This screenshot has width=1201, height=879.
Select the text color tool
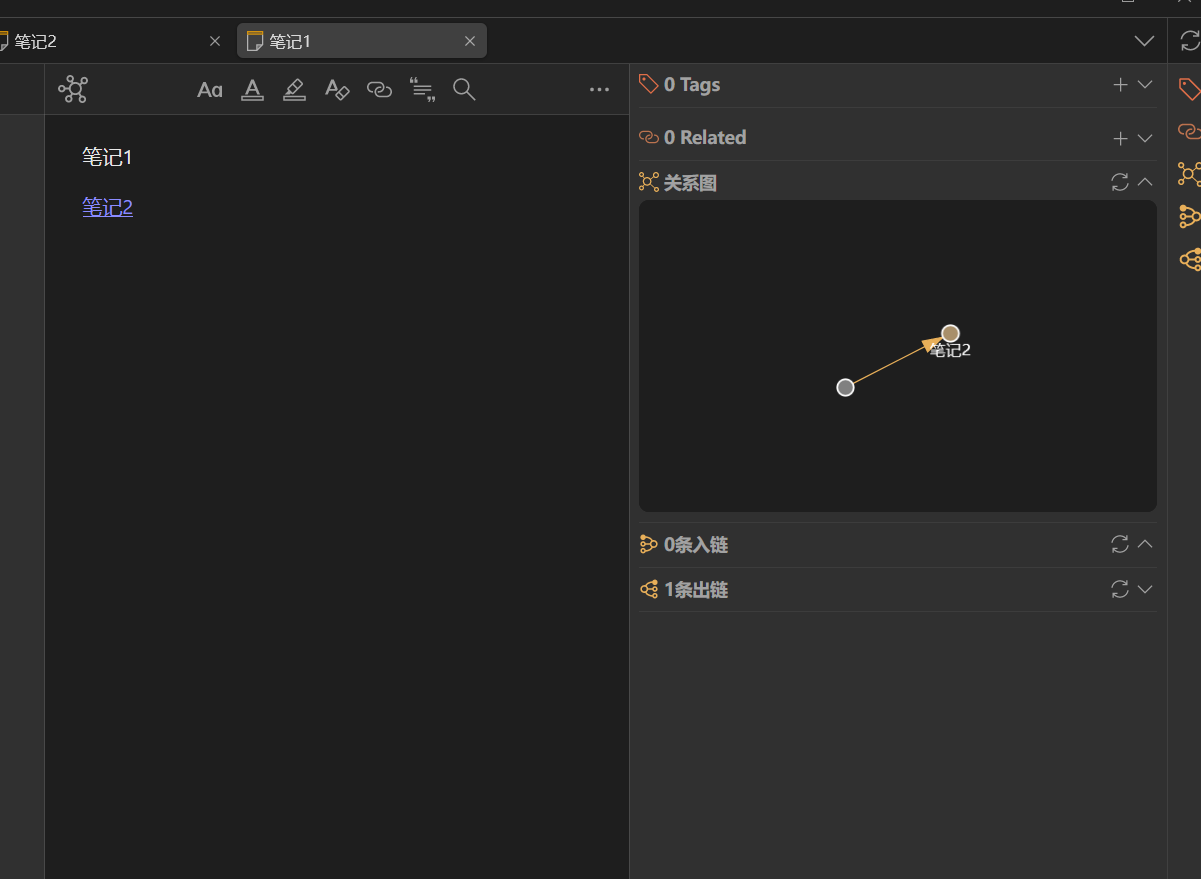click(252, 90)
